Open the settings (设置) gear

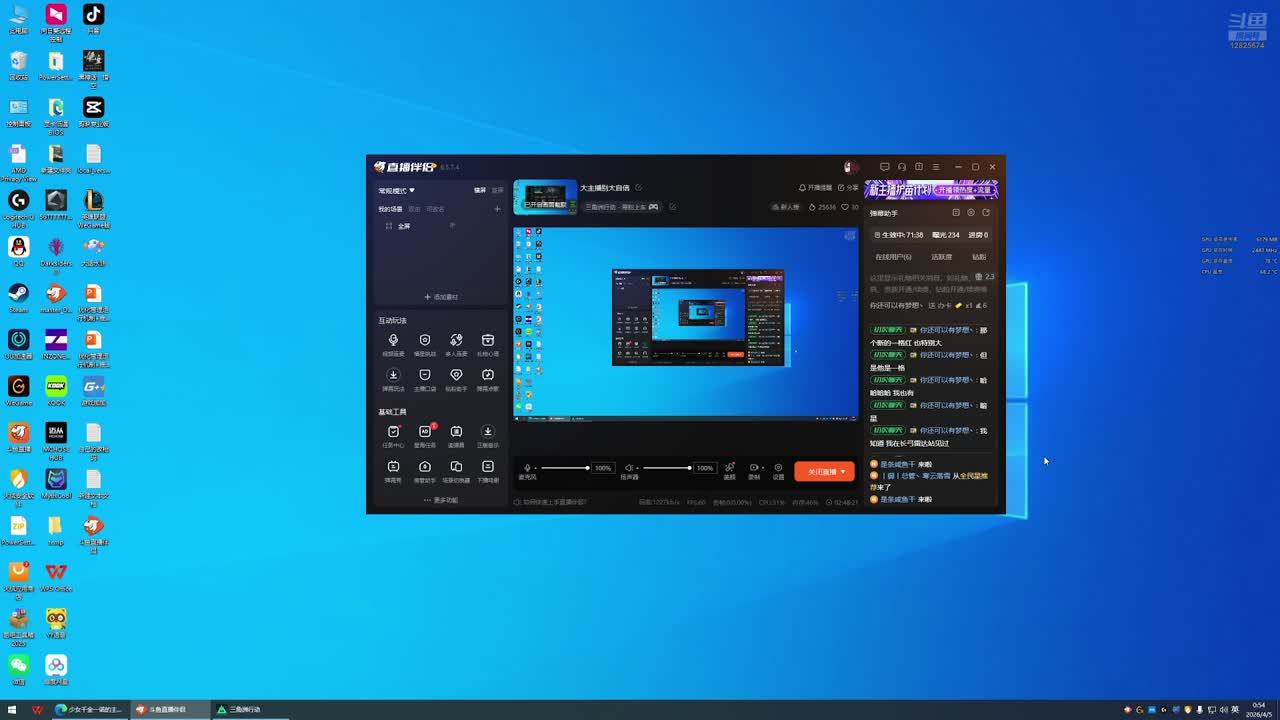click(778, 467)
